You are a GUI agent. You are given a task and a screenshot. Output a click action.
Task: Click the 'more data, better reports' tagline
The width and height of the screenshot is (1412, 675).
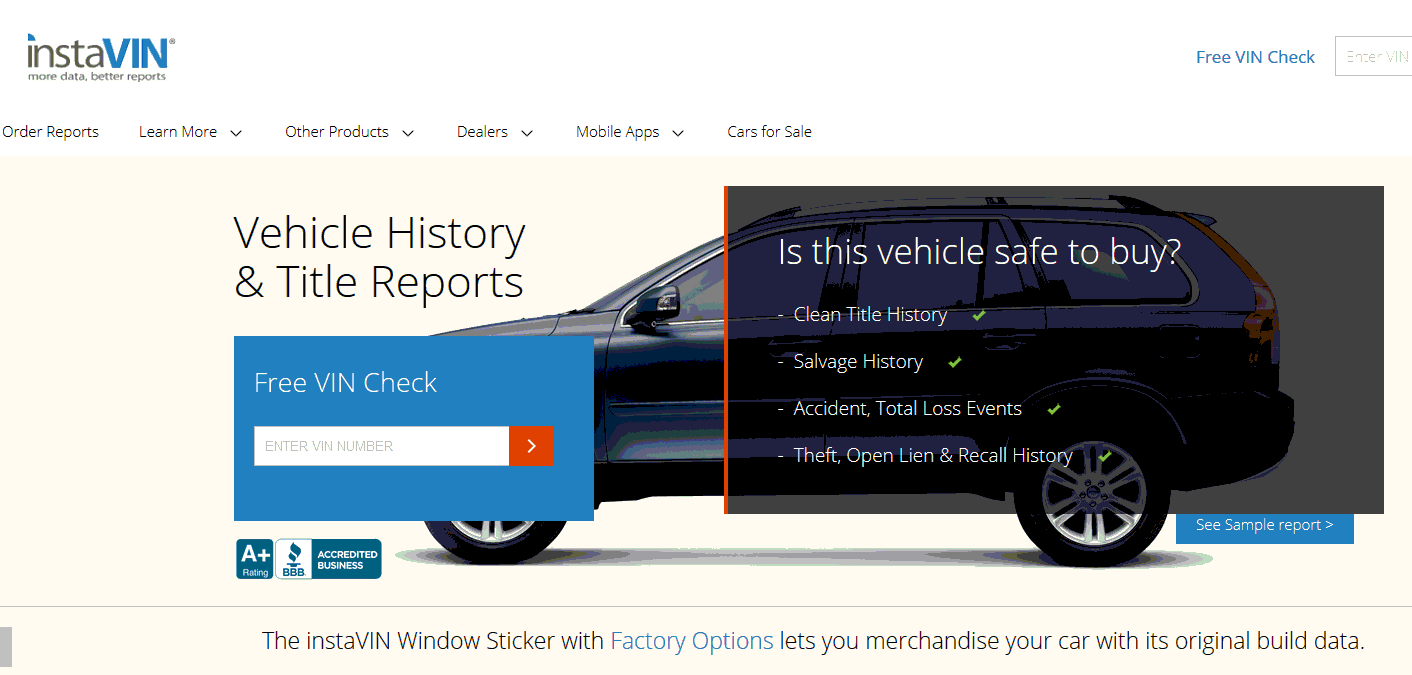(97, 76)
